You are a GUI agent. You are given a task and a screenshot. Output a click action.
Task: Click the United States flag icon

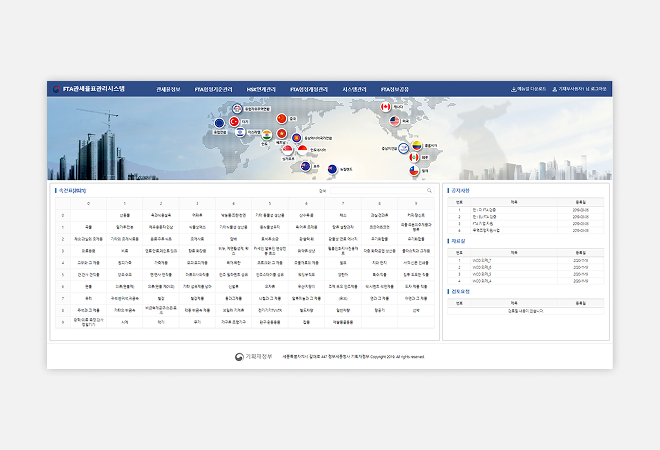coord(394,121)
